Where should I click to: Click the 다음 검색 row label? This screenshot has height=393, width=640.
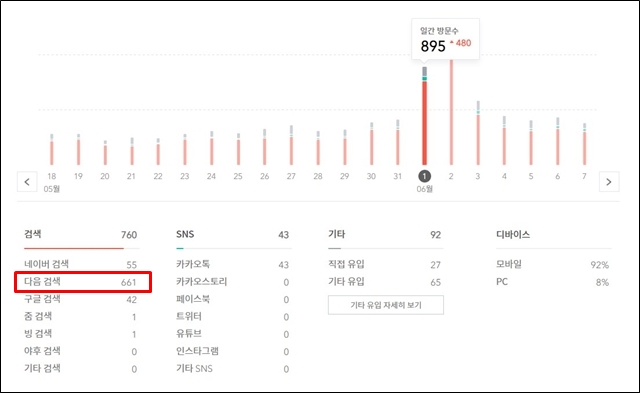(x=42, y=282)
